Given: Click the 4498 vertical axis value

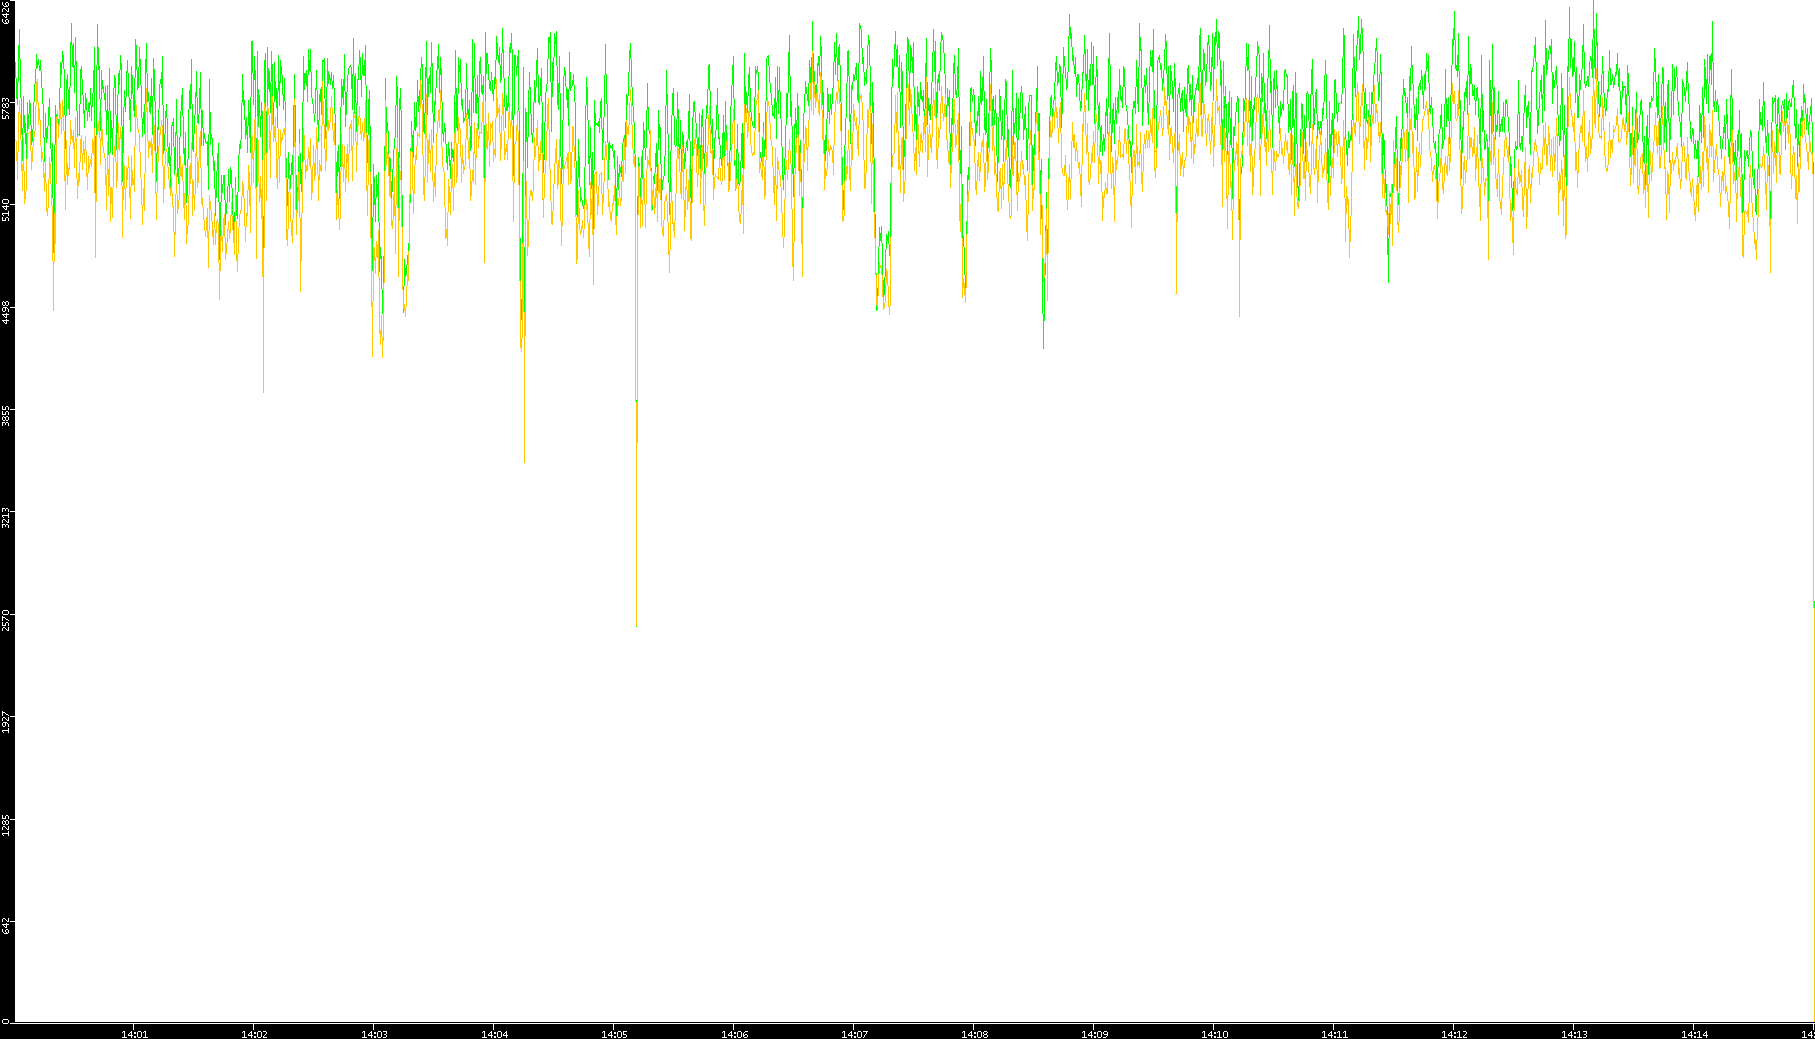Looking at the screenshot, I should (x=7, y=312).
